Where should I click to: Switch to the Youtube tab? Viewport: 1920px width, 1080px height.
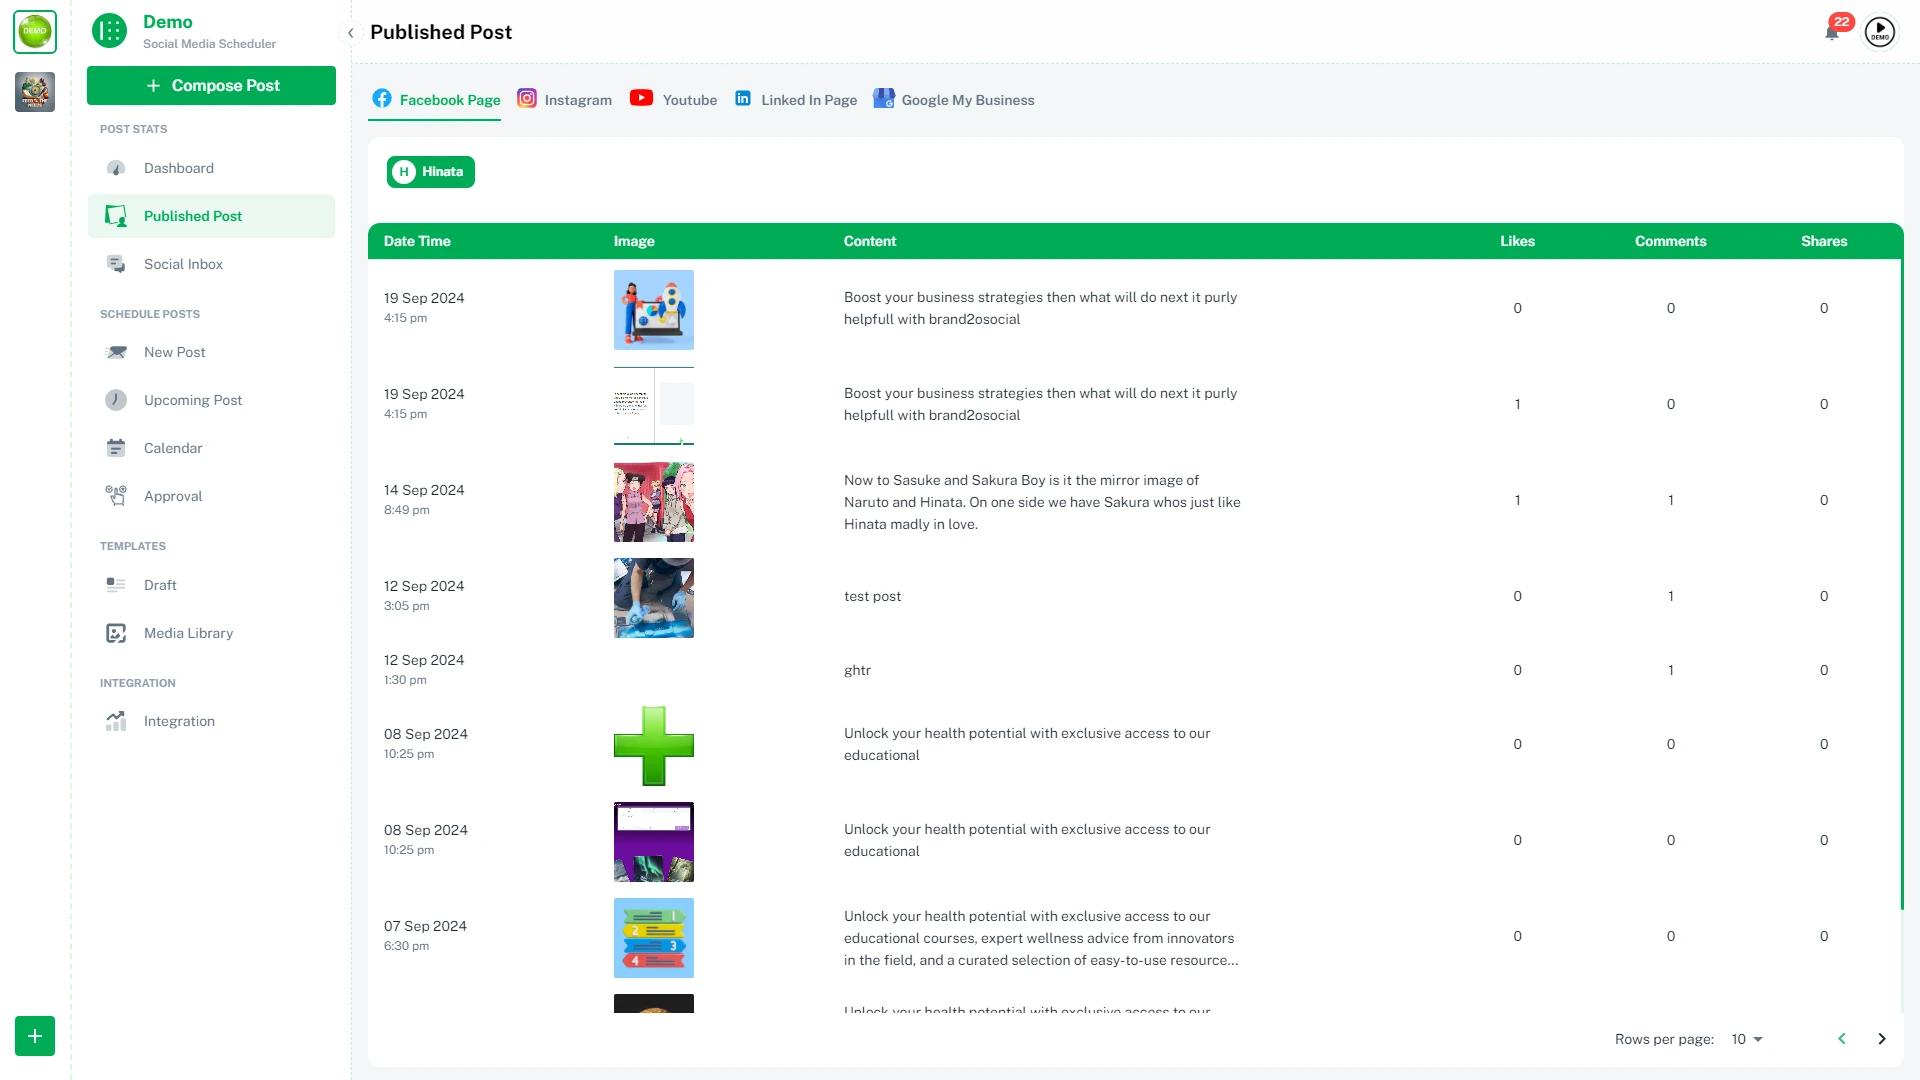673,100
